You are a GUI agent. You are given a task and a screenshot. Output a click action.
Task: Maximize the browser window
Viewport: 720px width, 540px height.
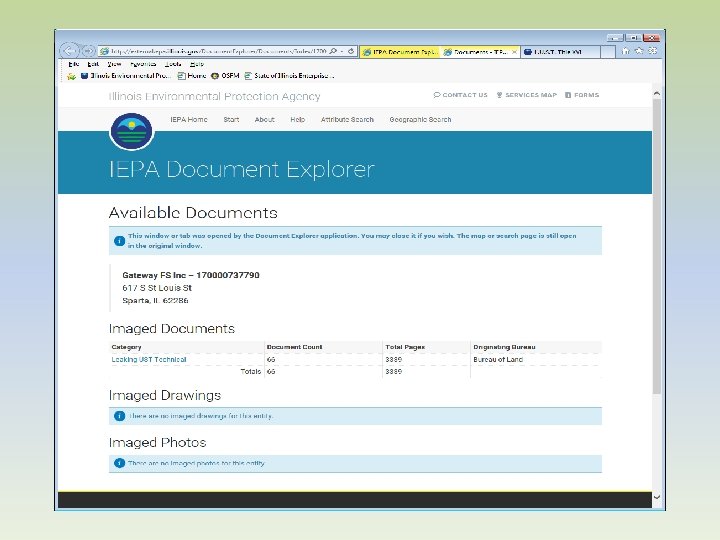pos(633,38)
